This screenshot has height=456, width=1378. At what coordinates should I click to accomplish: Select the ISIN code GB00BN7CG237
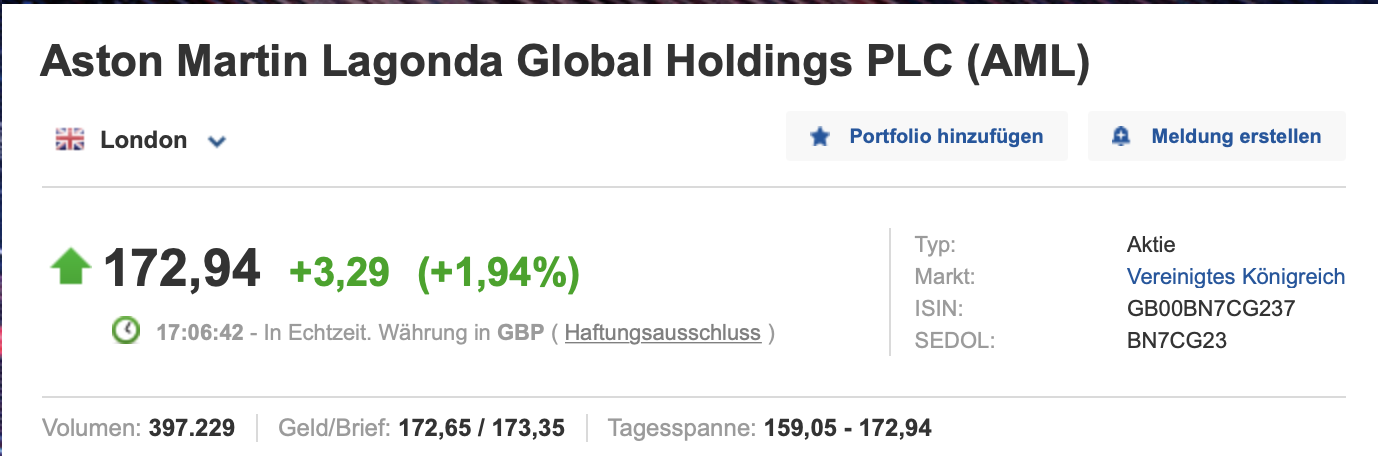[x=1210, y=309]
